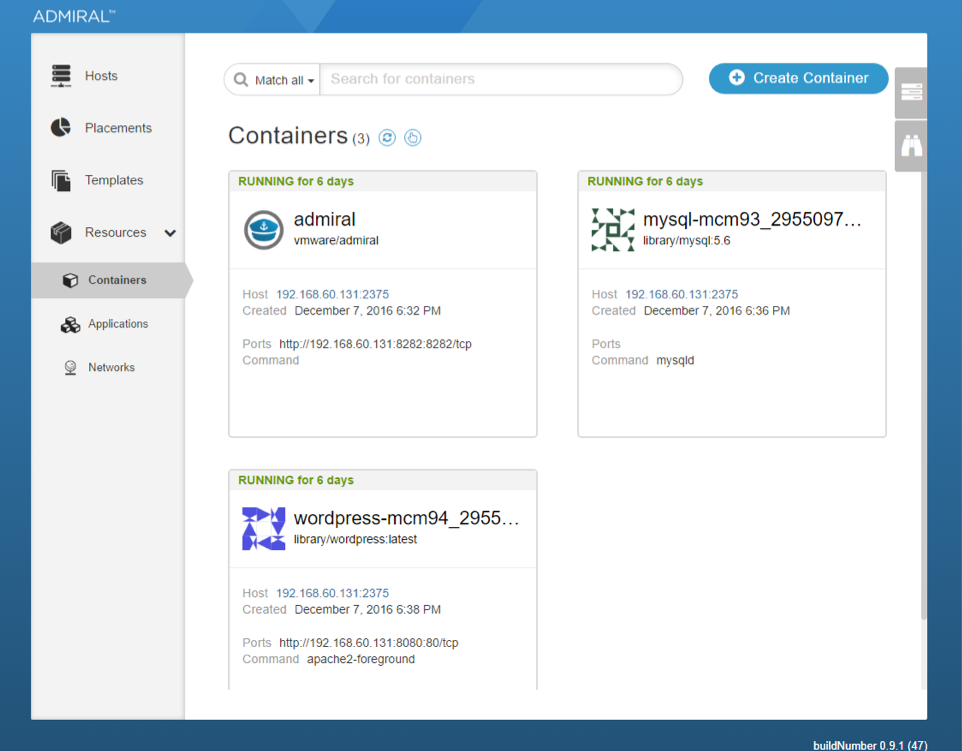Click December 7, 2016 6:36 PM date

(x=717, y=311)
